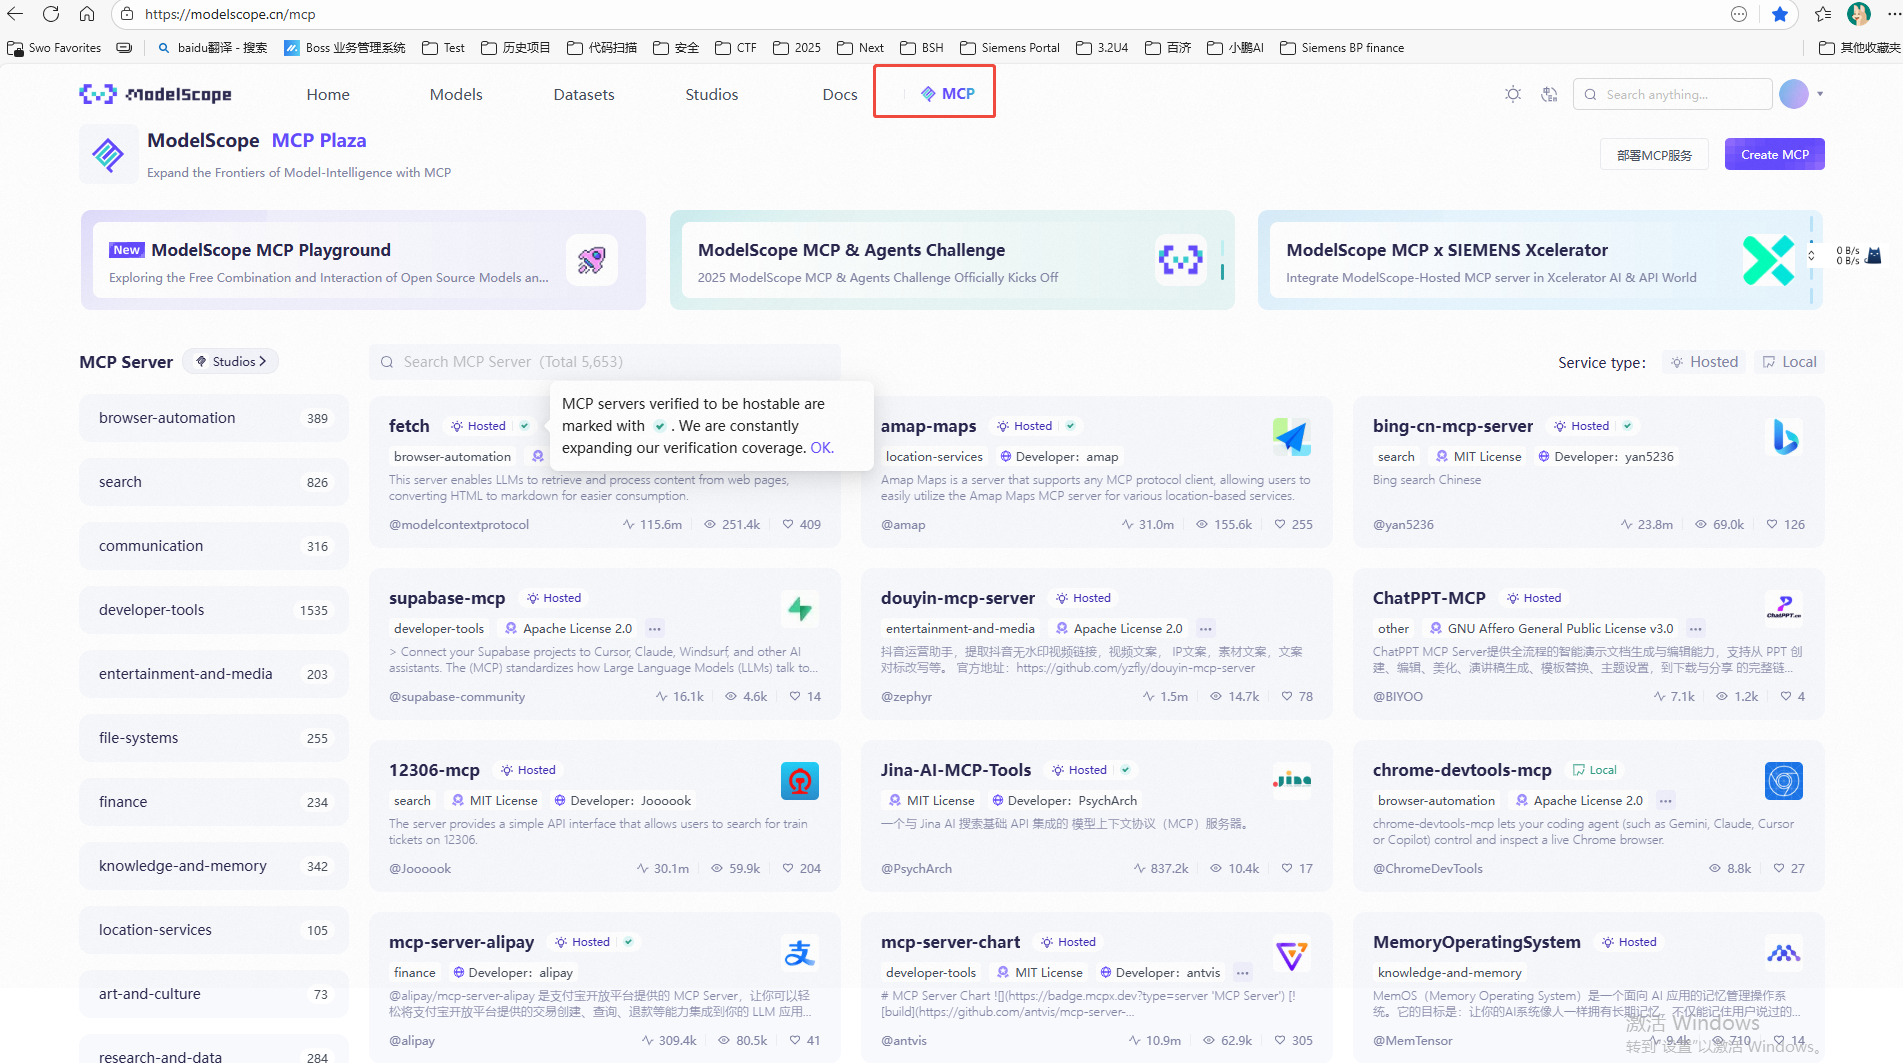Click the browser address bar URL

pos(230,14)
